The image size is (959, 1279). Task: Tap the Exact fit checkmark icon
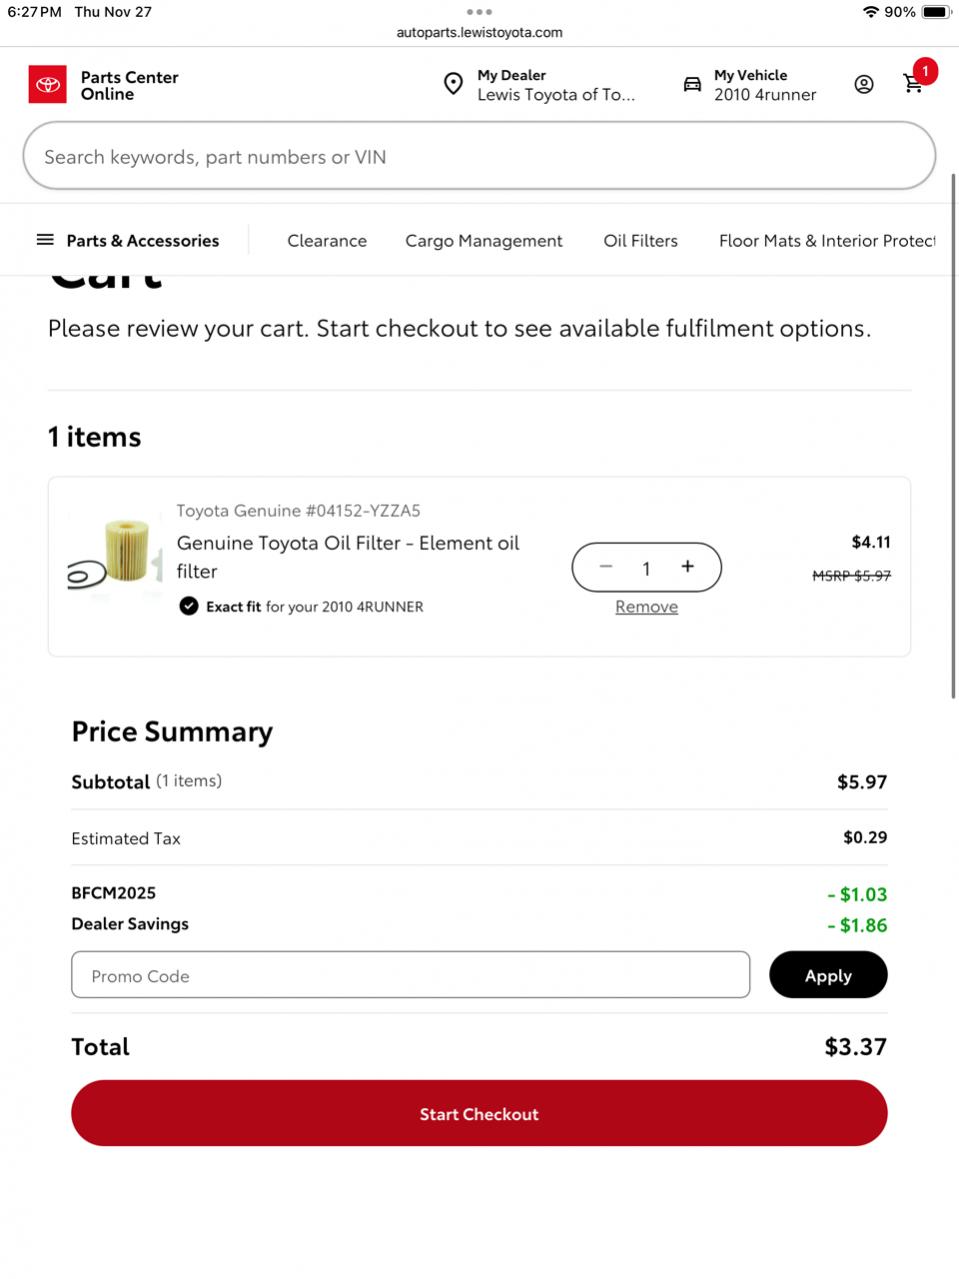point(189,606)
